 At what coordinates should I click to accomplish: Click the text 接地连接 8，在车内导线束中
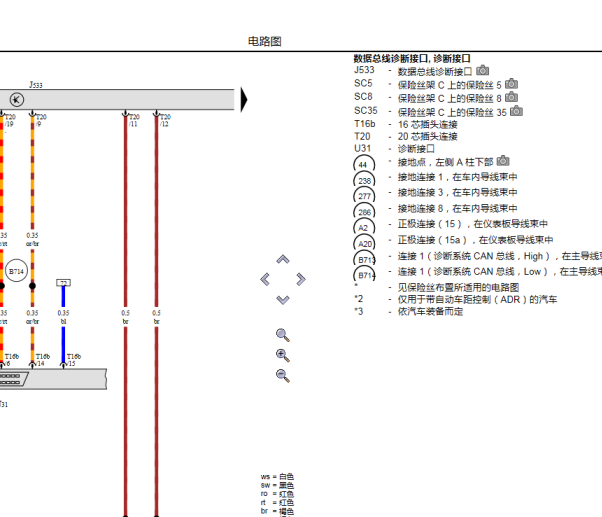pyautogui.click(x=457, y=208)
